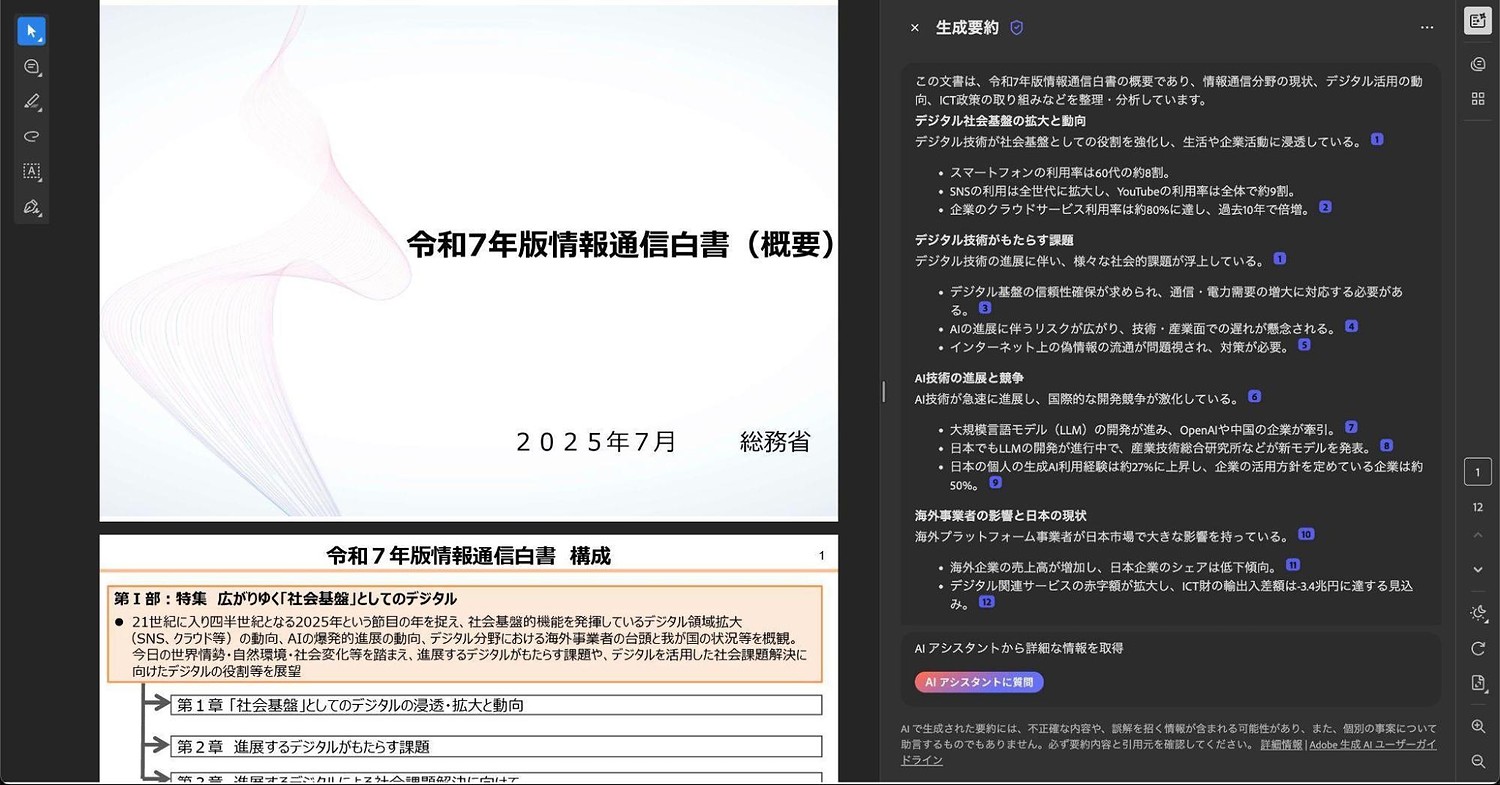Select the freehand drawing tool
1500x785 pixels.
click(x=31, y=136)
